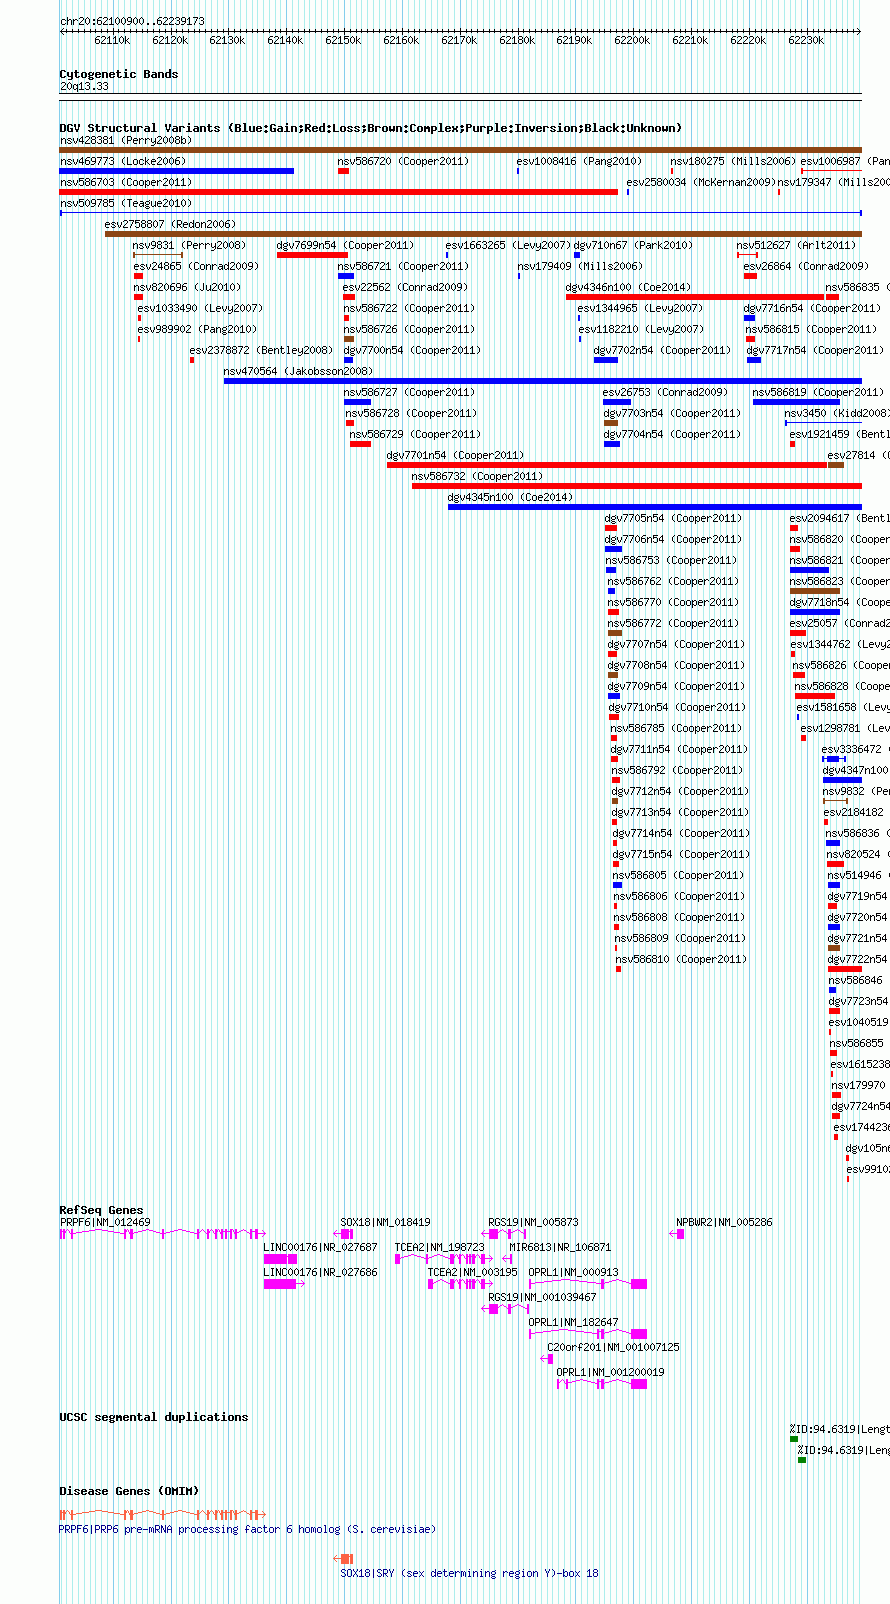Click the 62110k ruler tick label
Viewport: 890px width, 1604px height.
click(112, 40)
